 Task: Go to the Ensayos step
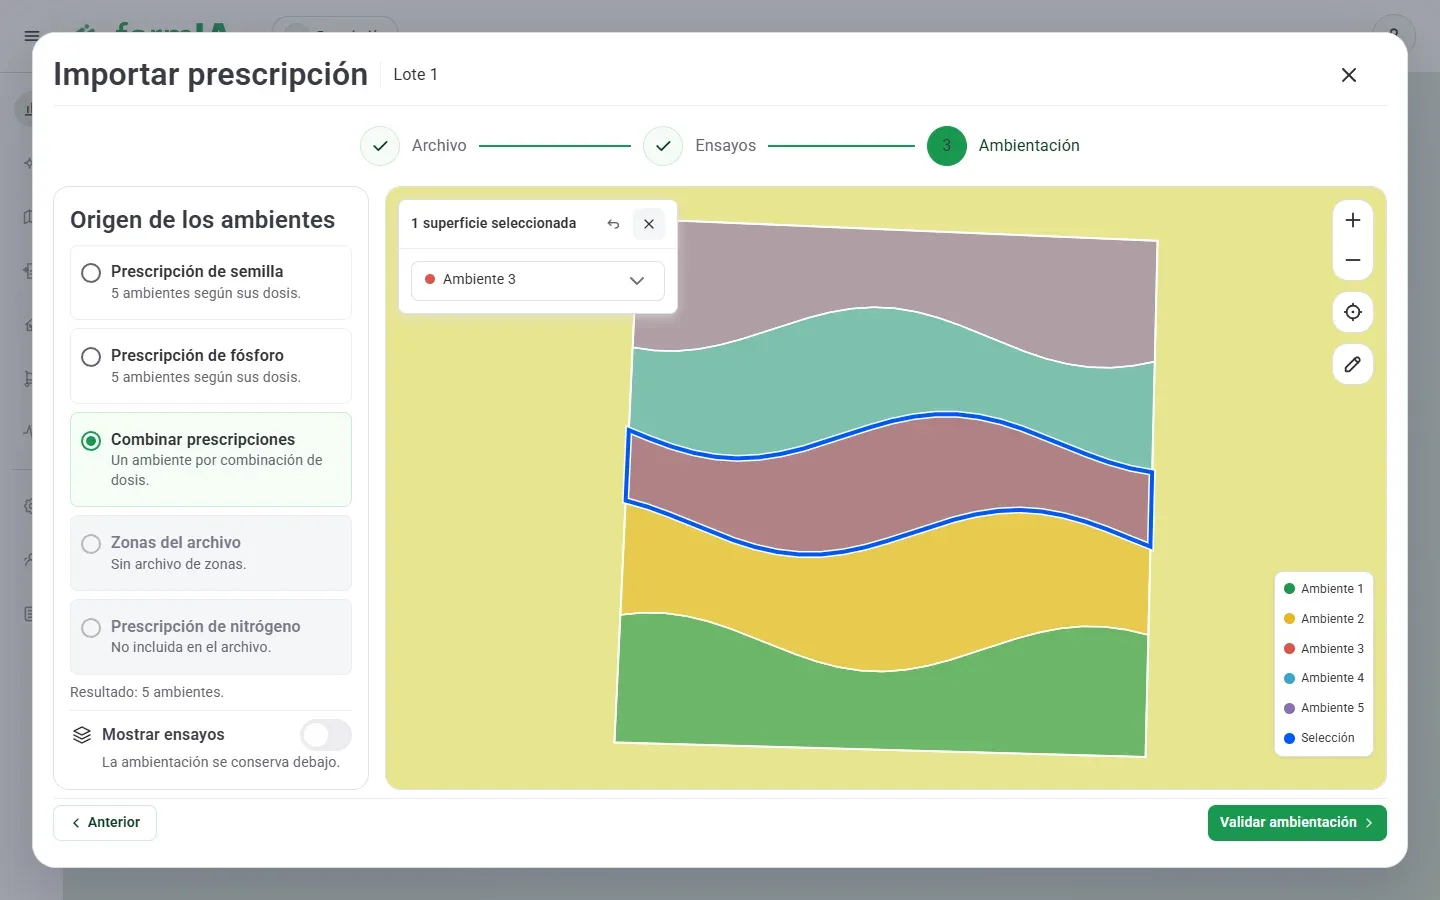coord(700,146)
